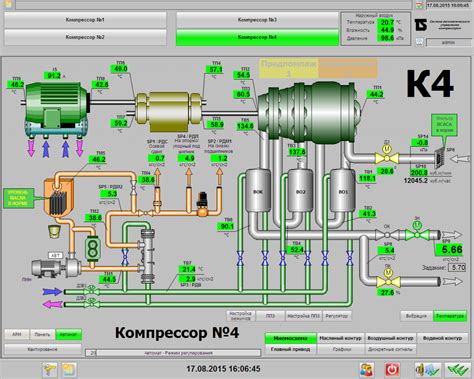This screenshot has height=379, width=474.
Task: Click the green compressor housing graphic
Action: tap(308, 112)
